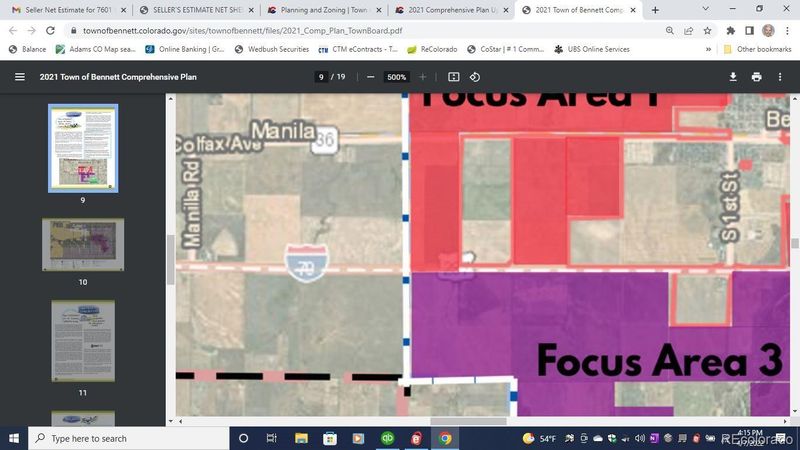Click the Chrome taskbar icon

click(445, 438)
